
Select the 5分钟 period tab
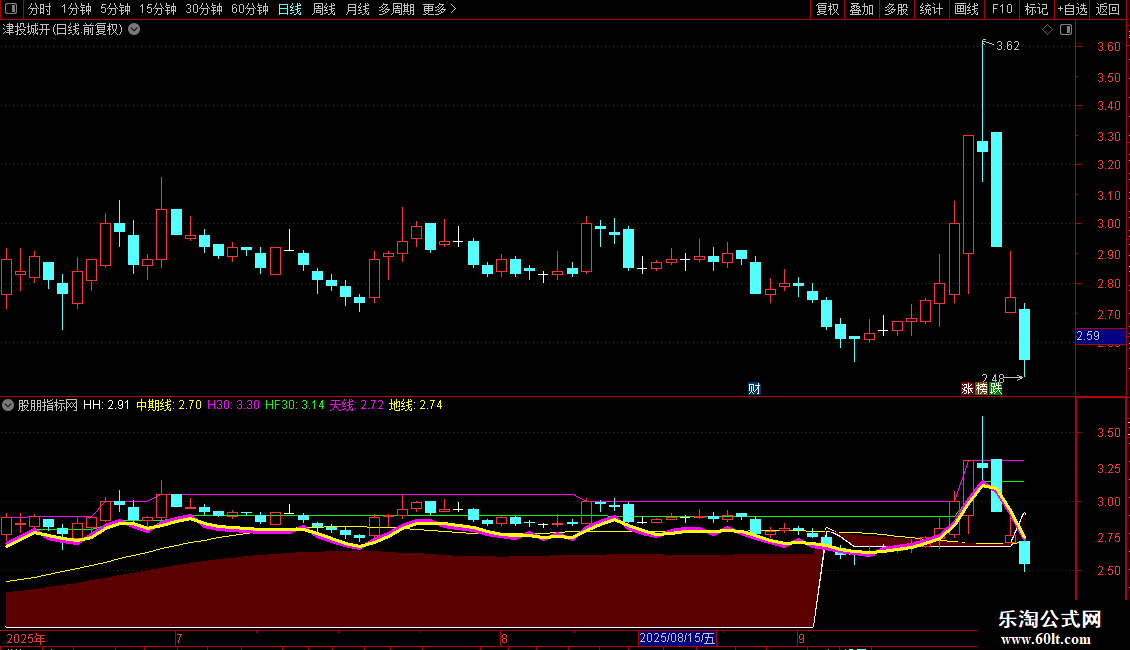[x=115, y=9]
